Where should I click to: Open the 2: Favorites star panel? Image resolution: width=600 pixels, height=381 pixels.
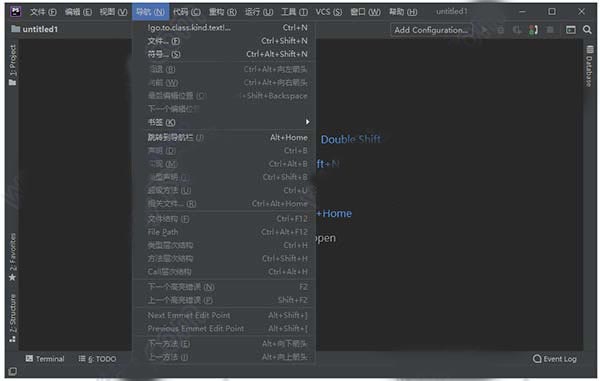tap(13, 257)
